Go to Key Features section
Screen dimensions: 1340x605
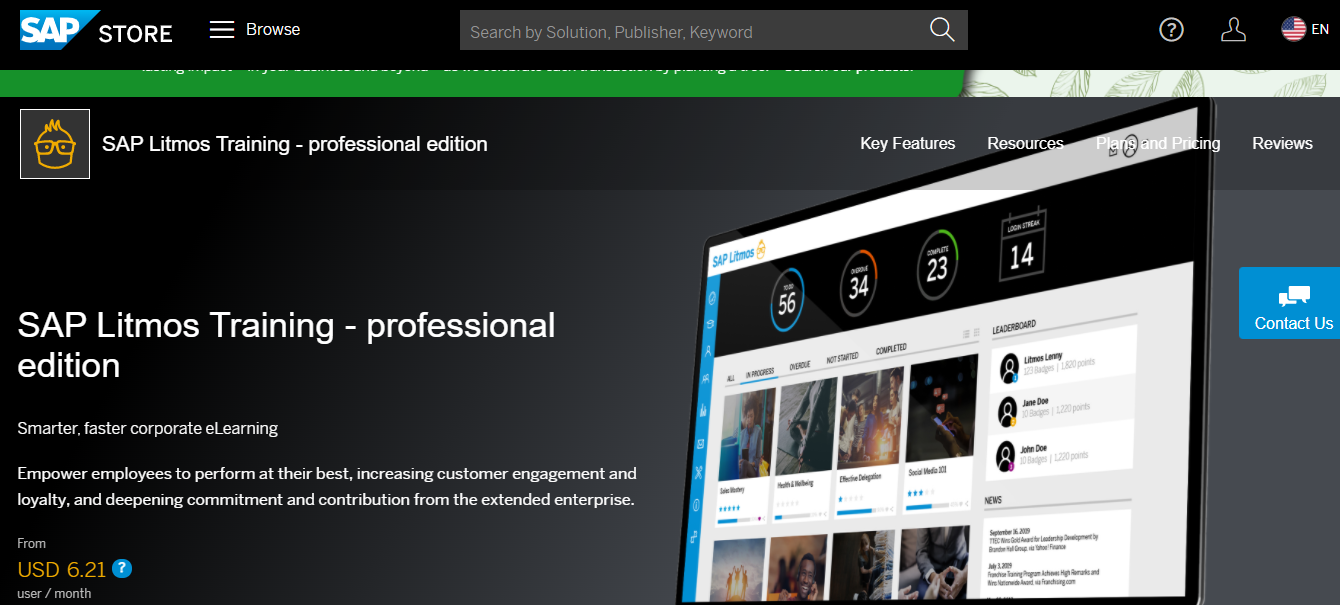pos(907,143)
